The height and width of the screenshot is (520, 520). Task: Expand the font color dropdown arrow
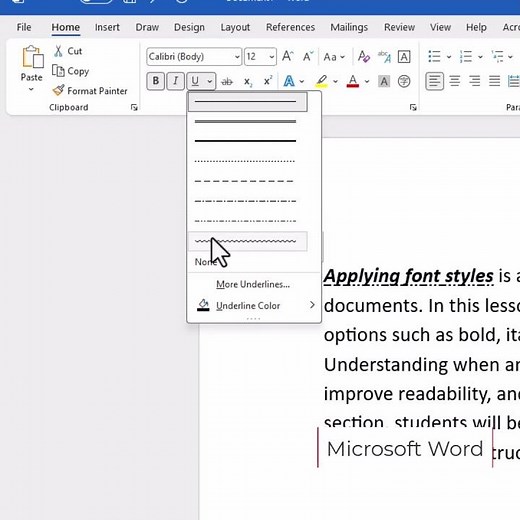point(367,81)
